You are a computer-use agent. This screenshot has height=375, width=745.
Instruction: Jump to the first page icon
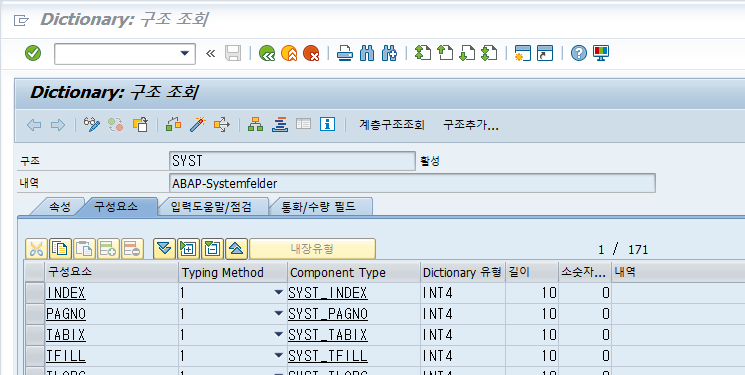[423, 53]
